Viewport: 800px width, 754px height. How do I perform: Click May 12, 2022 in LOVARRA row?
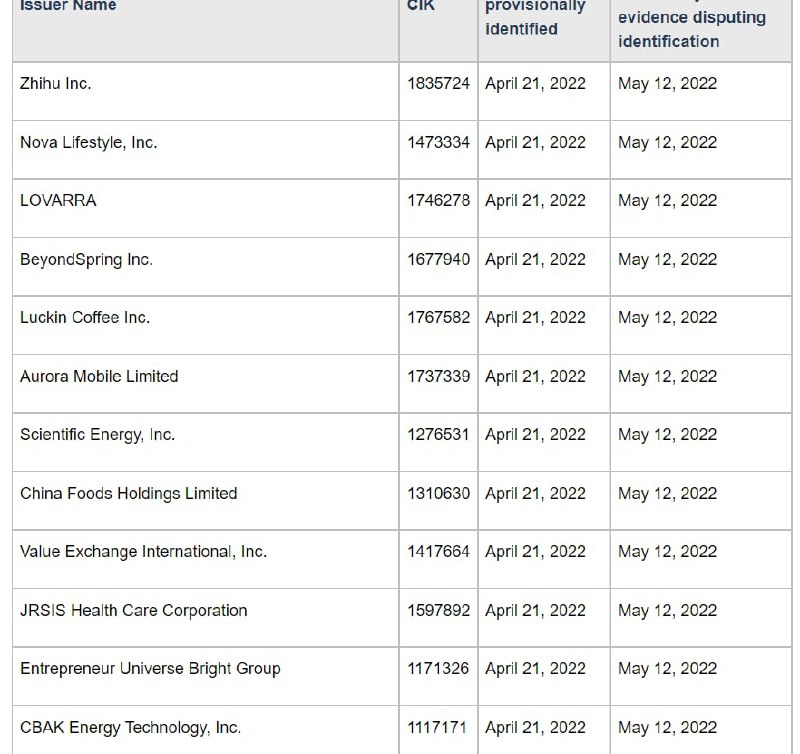pos(667,201)
